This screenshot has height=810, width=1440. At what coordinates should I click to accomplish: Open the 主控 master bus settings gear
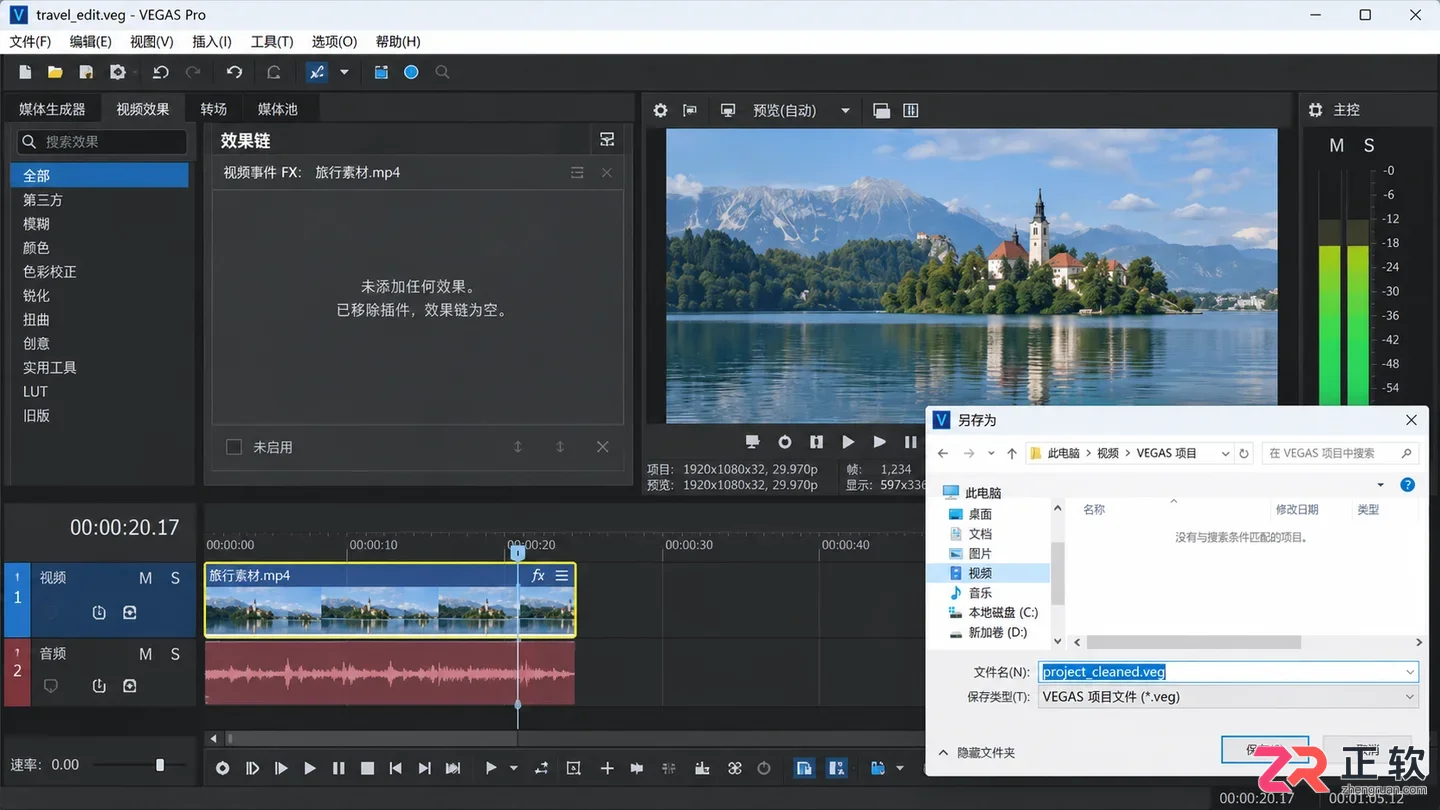(x=1316, y=110)
